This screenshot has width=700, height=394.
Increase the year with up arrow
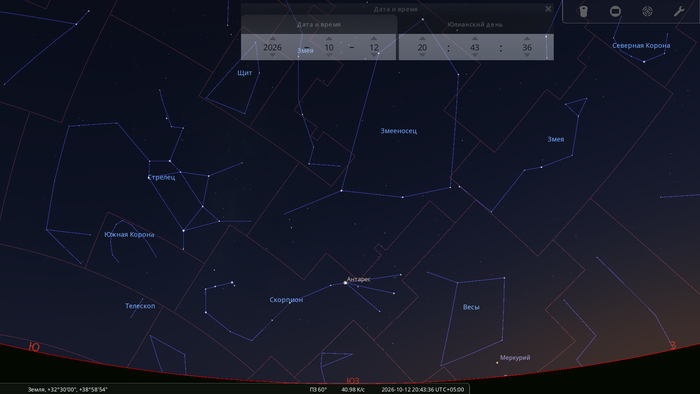(272, 39)
